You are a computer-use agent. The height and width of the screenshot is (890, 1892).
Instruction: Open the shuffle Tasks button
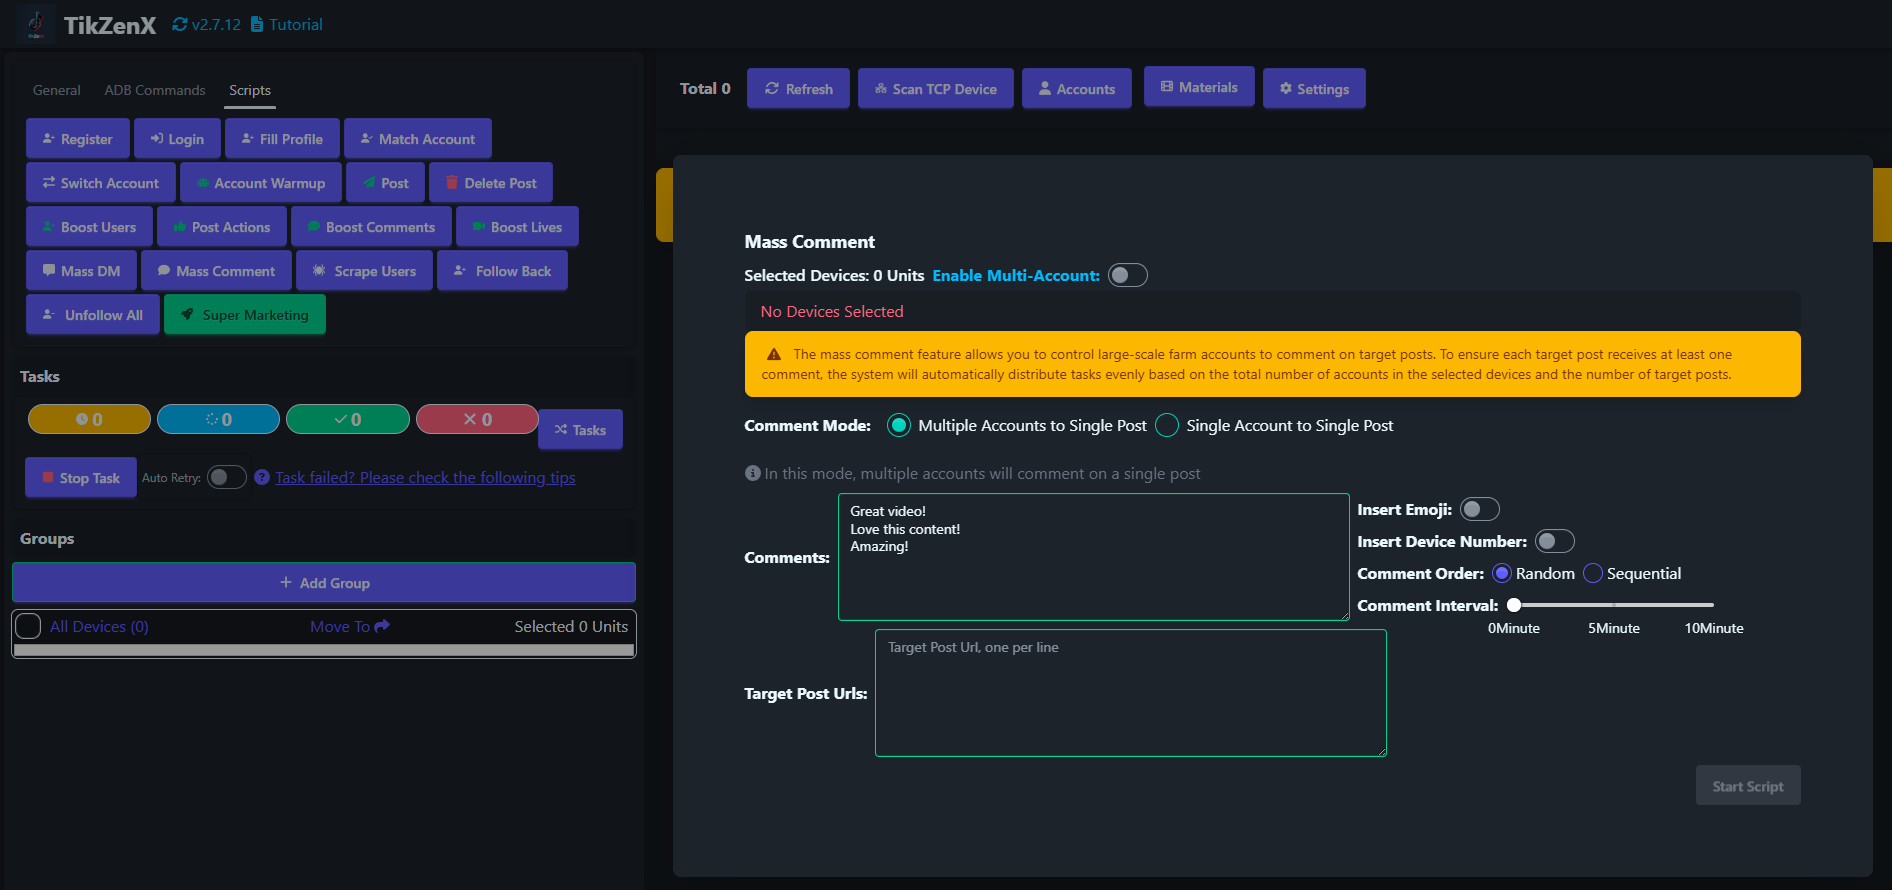tap(580, 430)
